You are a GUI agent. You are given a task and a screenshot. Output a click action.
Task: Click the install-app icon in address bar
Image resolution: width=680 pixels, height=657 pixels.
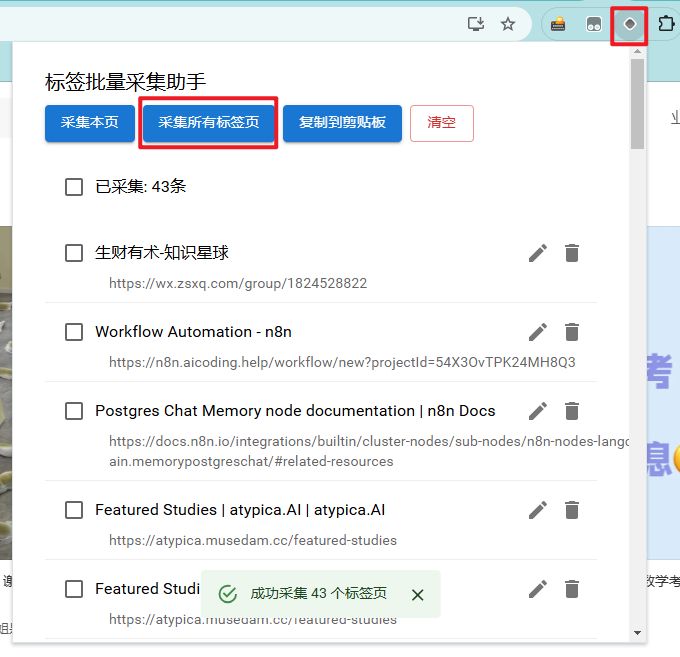tap(476, 24)
